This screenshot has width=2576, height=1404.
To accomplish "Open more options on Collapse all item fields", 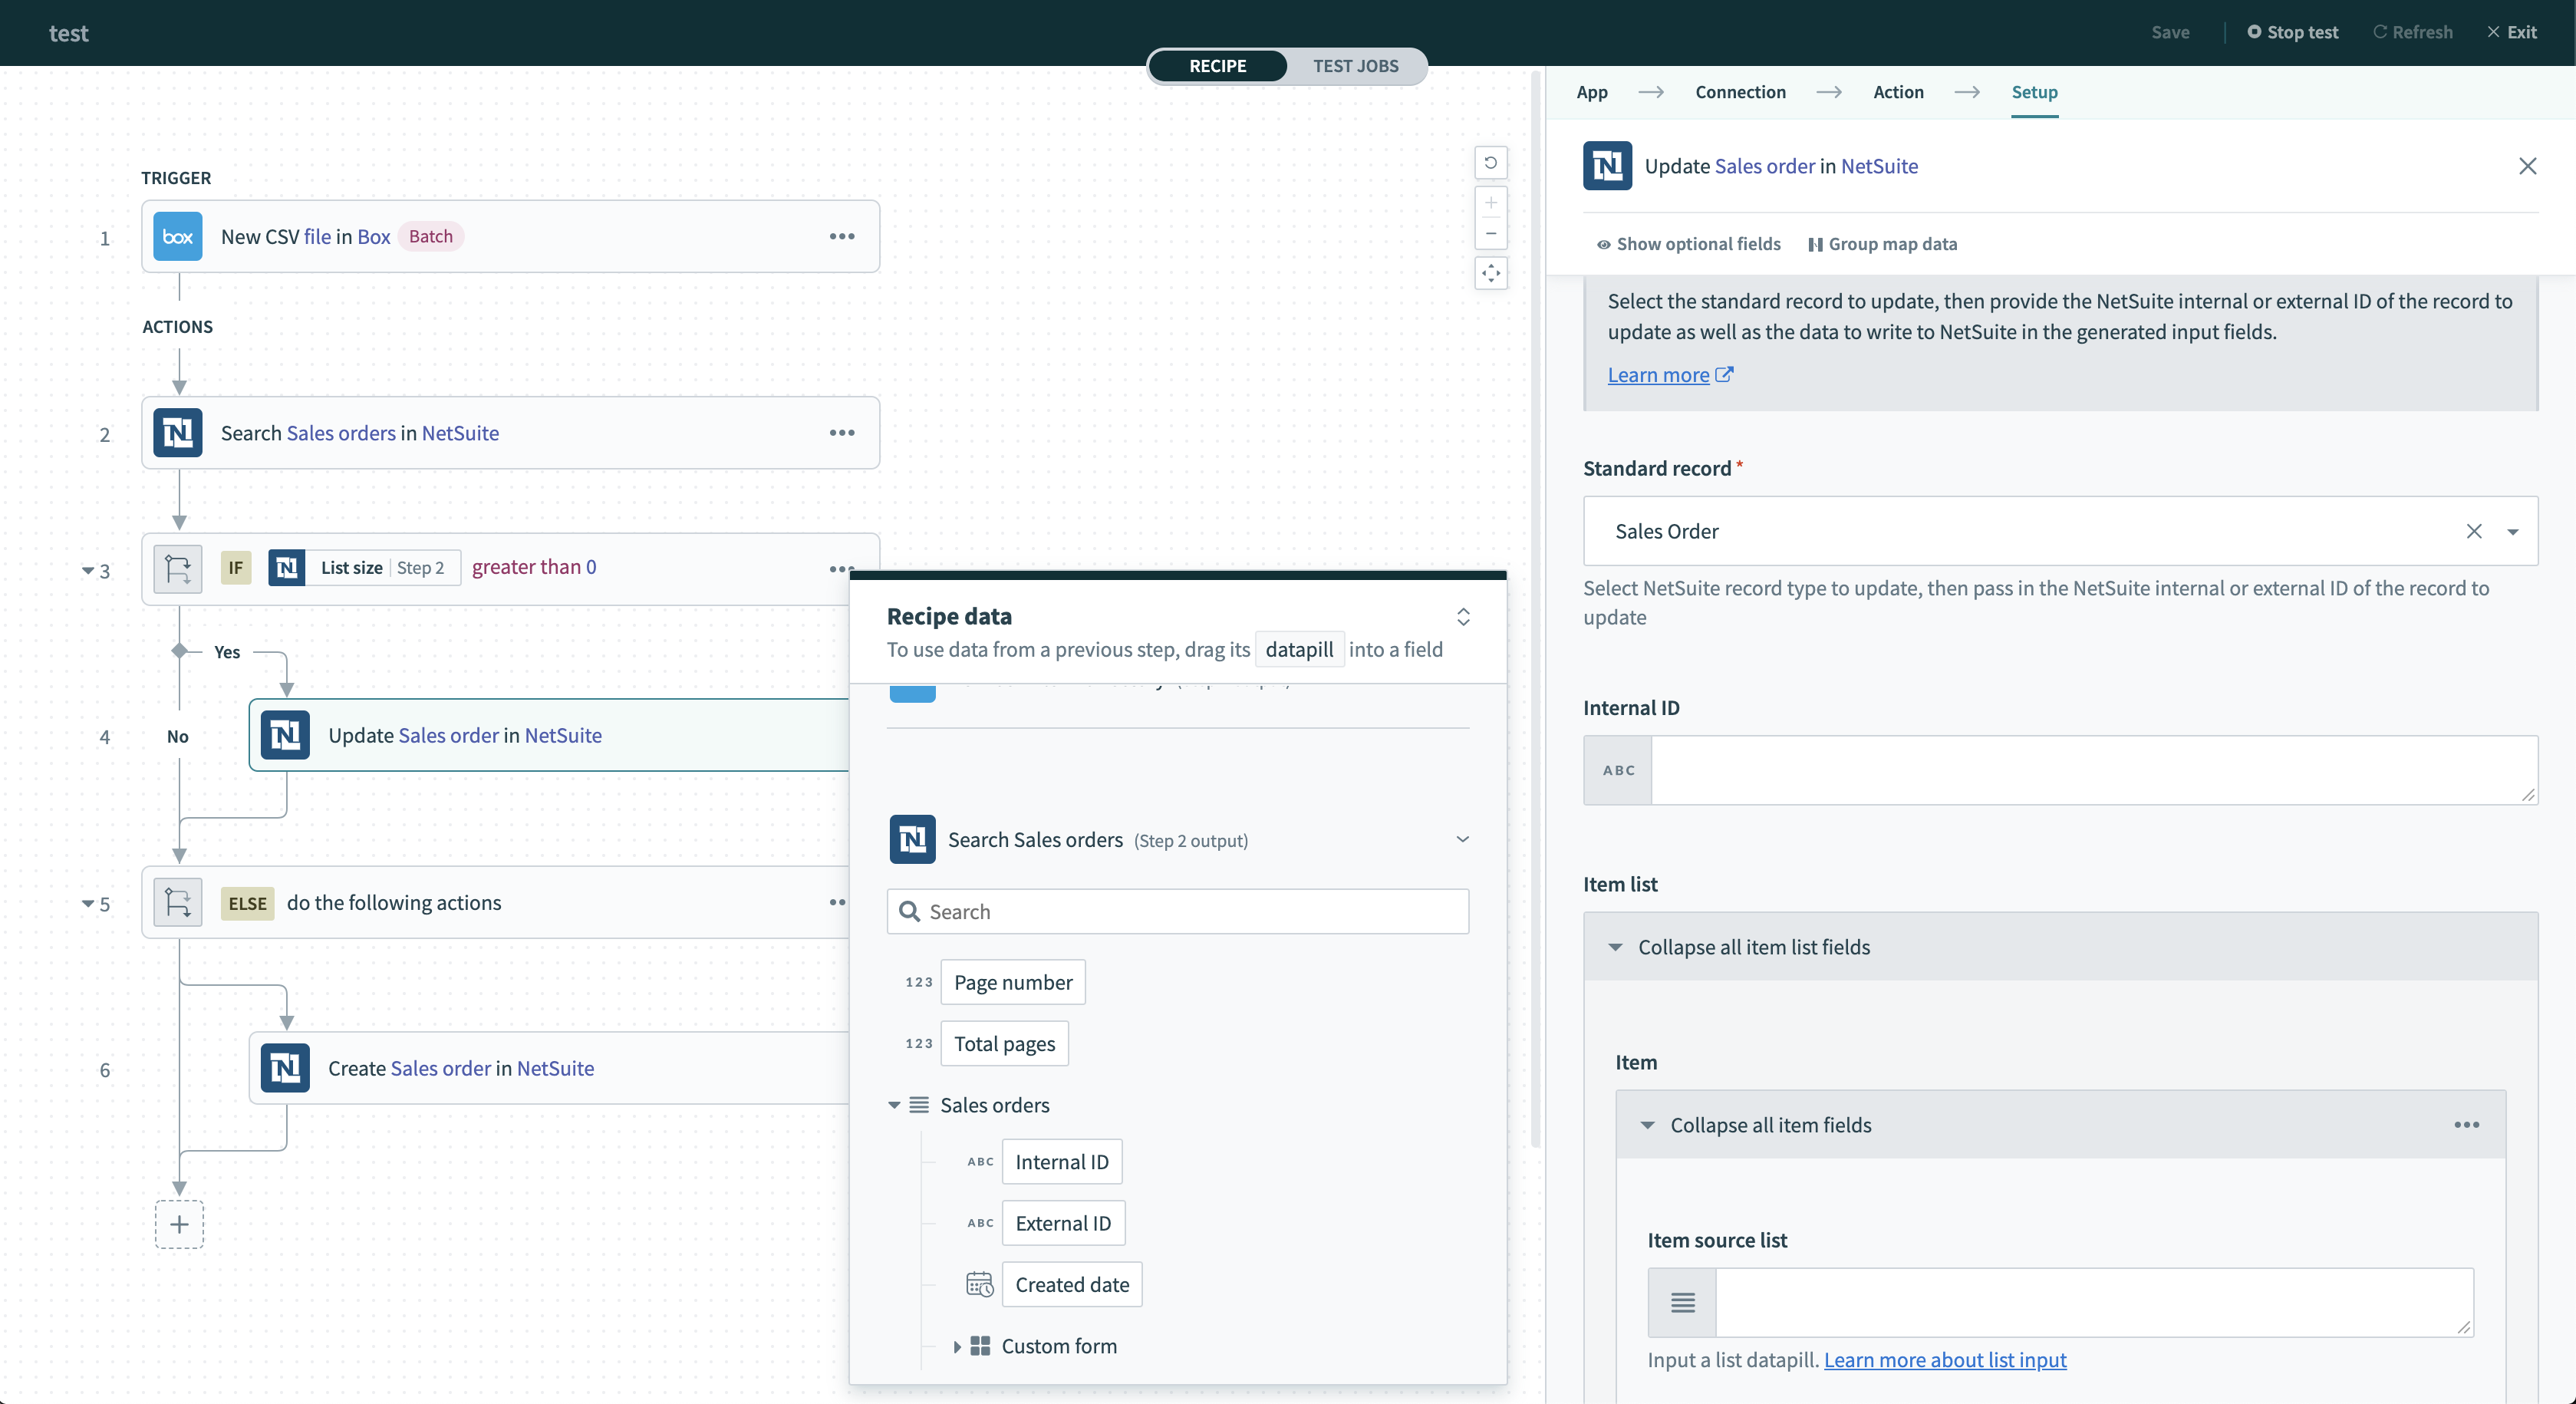I will [2466, 1125].
